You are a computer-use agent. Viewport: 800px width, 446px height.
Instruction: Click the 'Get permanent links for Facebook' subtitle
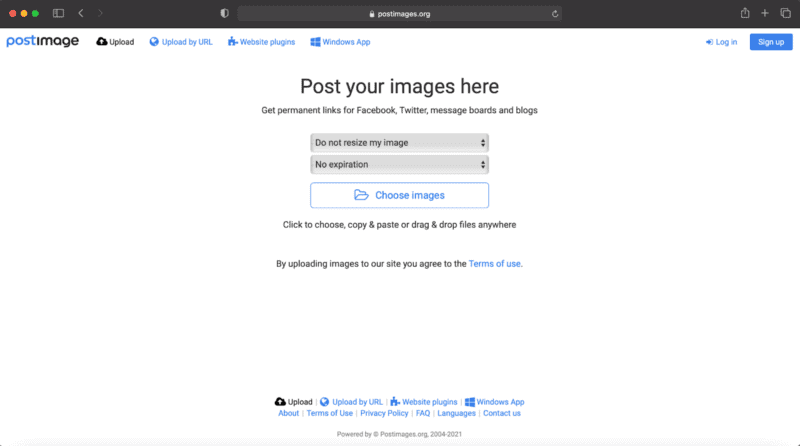[399, 110]
